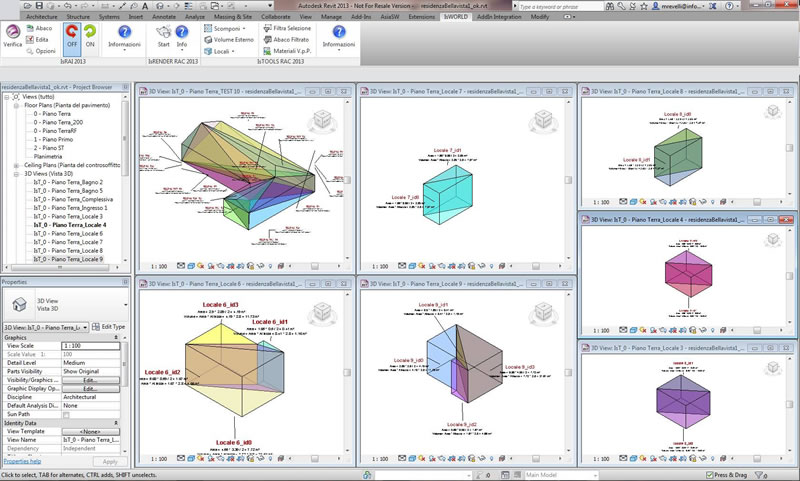Click Edit button for Visibility/Graphics
800x481 pixels.
[89, 381]
